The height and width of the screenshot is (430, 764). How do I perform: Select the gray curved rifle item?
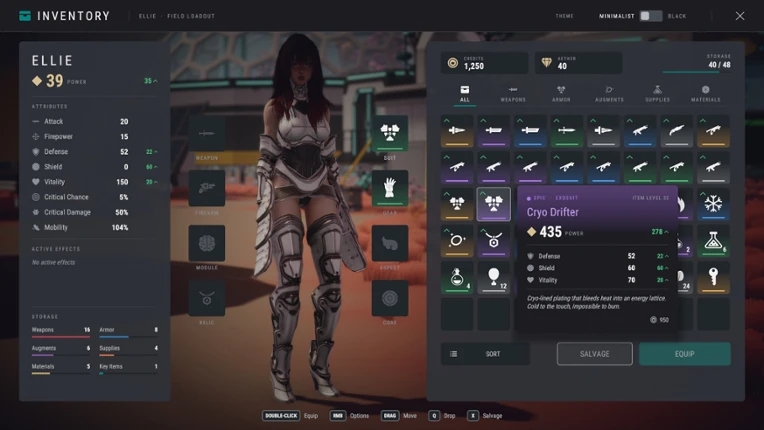pyautogui.click(x=676, y=131)
